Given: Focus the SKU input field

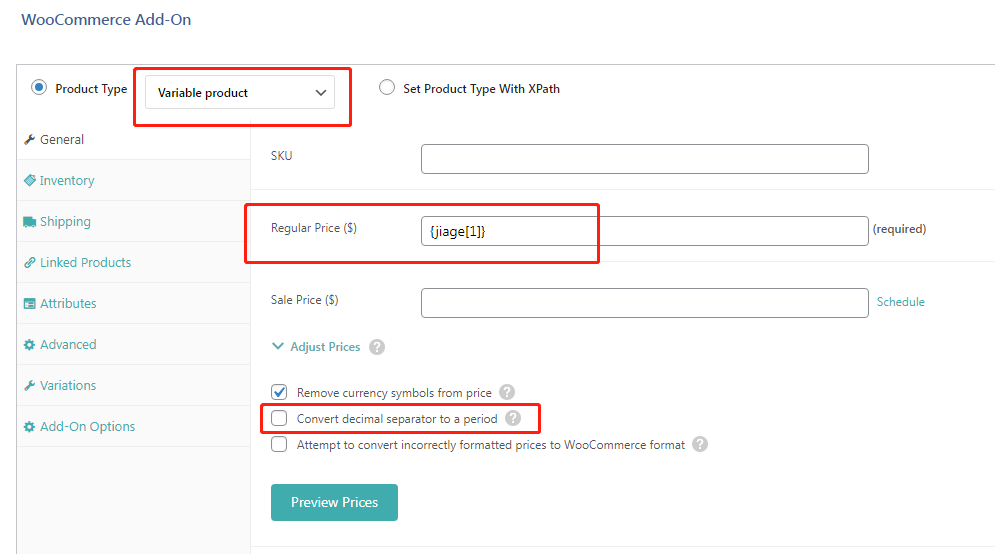Looking at the screenshot, I should coord(645,159).
